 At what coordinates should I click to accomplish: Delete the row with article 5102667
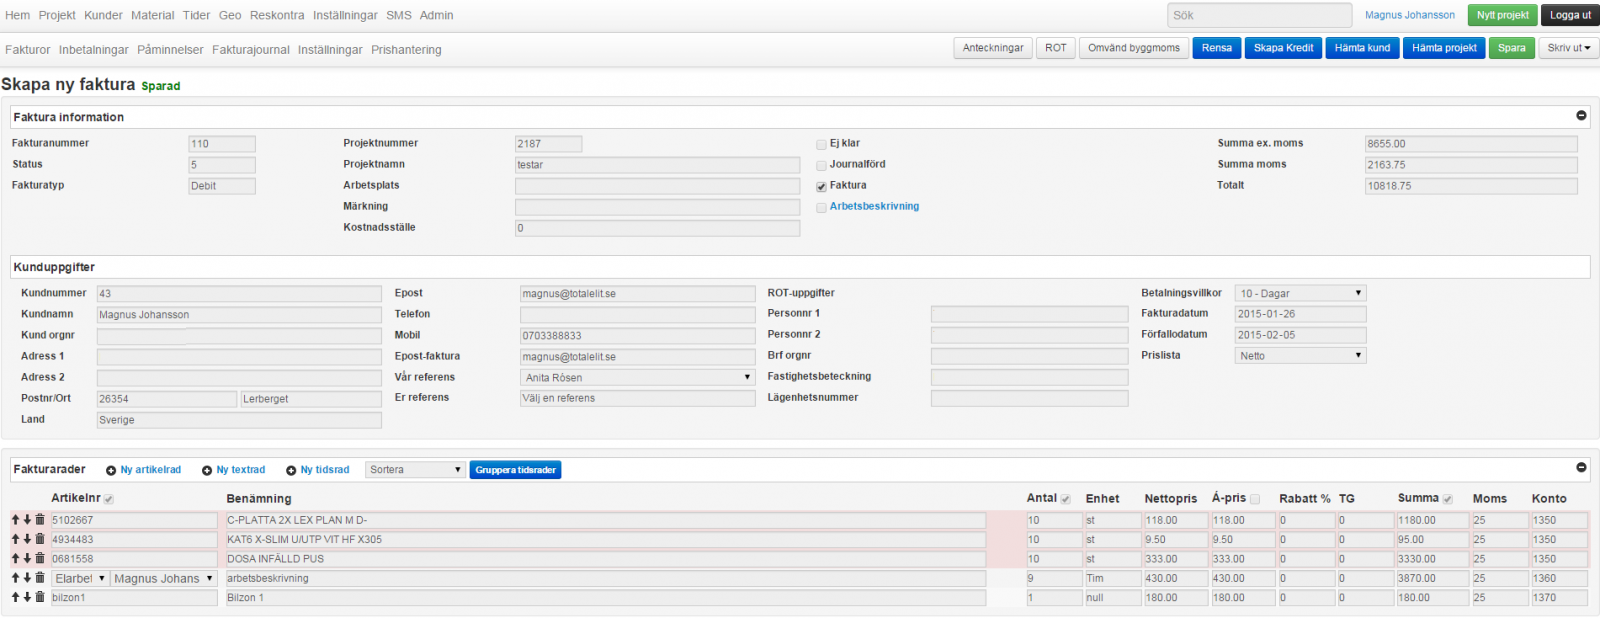pyautogui.click(x=40, y=520)
